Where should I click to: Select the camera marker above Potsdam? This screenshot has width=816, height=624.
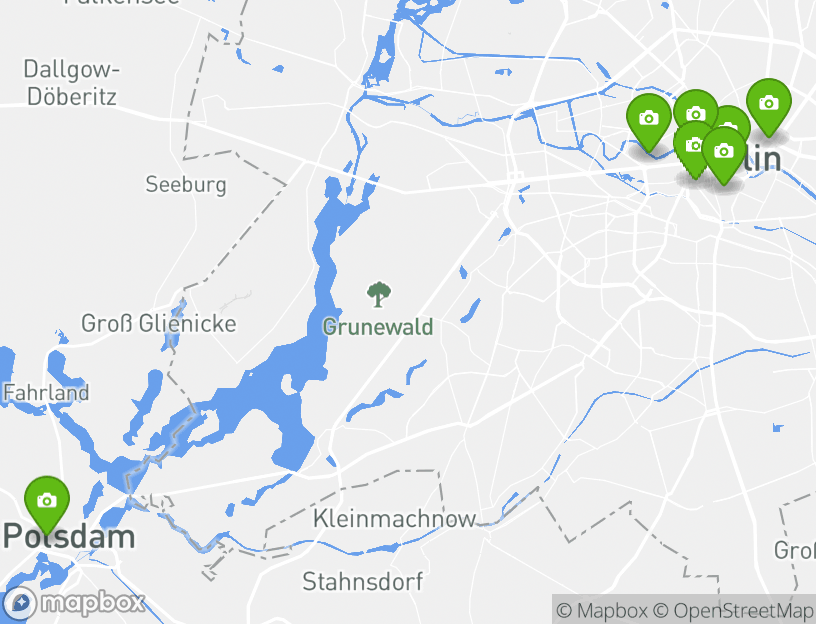tap(47, 503)
